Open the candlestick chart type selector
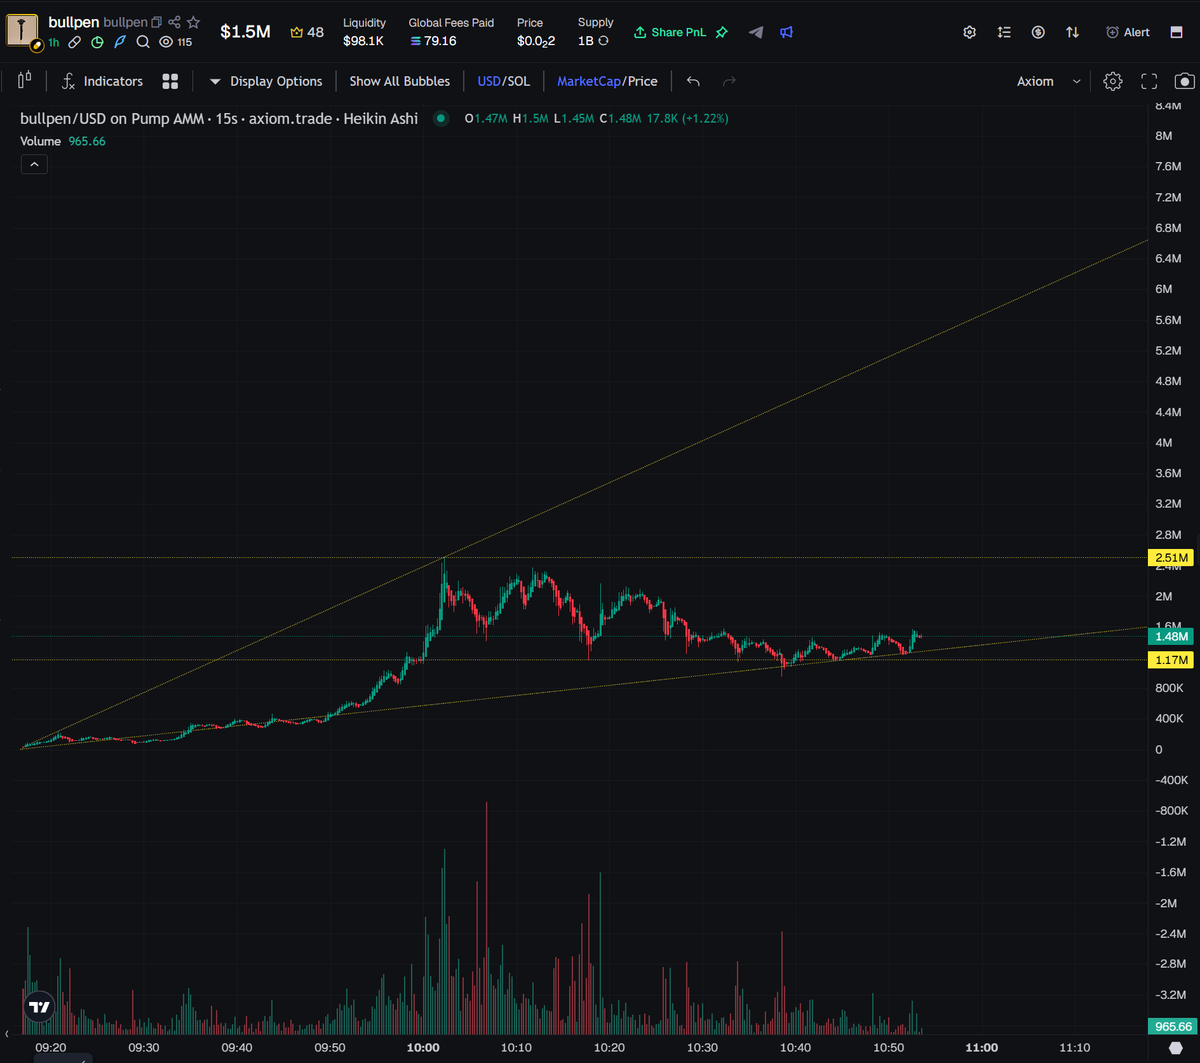1200x1063 pixels. coord(24,81)
